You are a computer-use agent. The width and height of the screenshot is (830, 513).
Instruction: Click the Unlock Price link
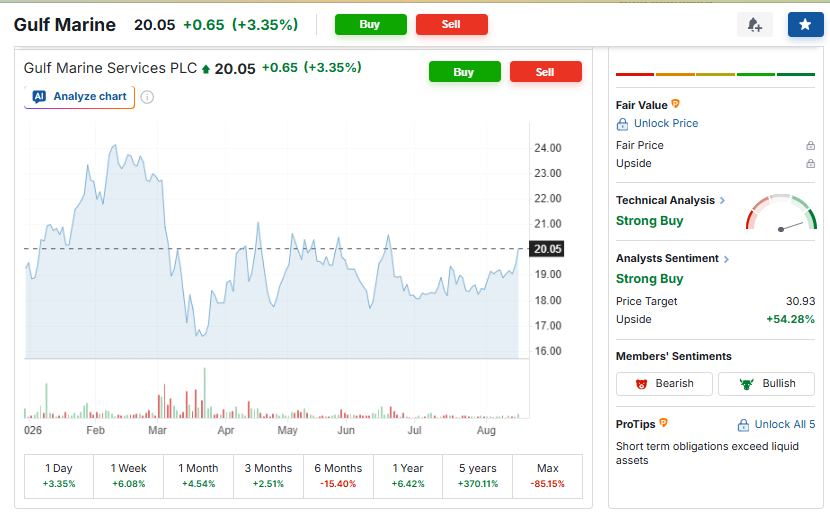coord(666,123)
